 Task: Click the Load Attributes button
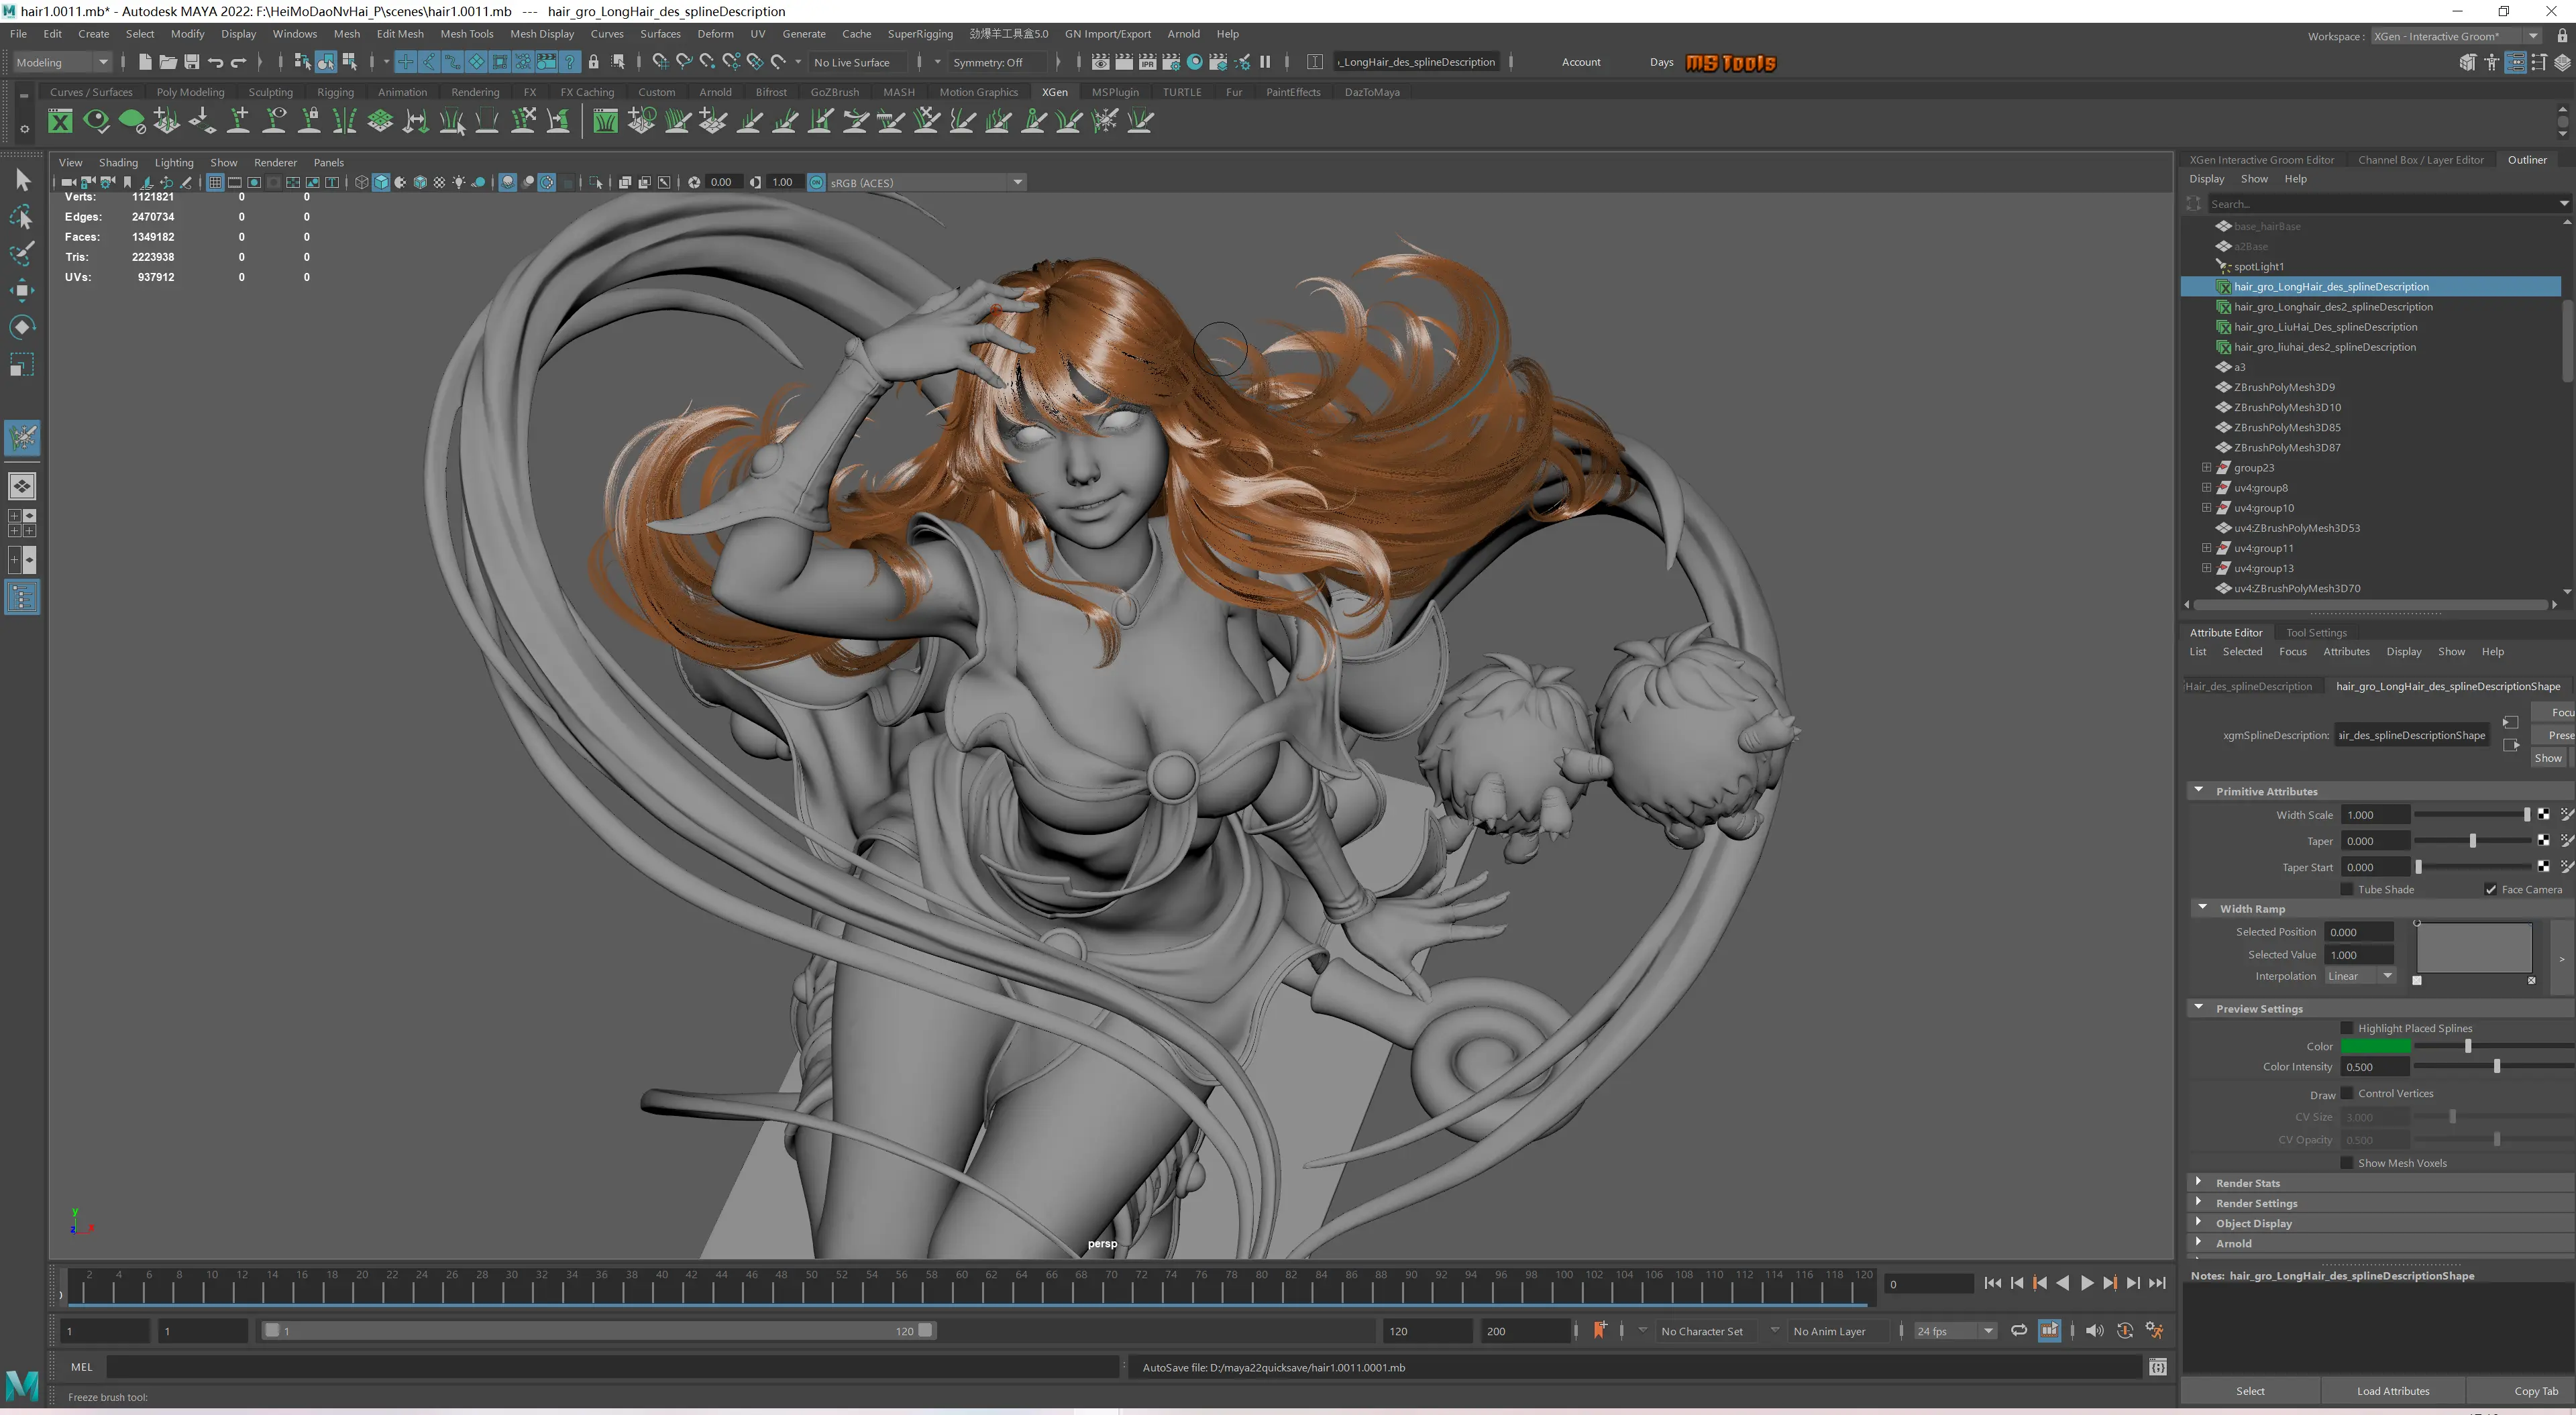(2393, 1391)
